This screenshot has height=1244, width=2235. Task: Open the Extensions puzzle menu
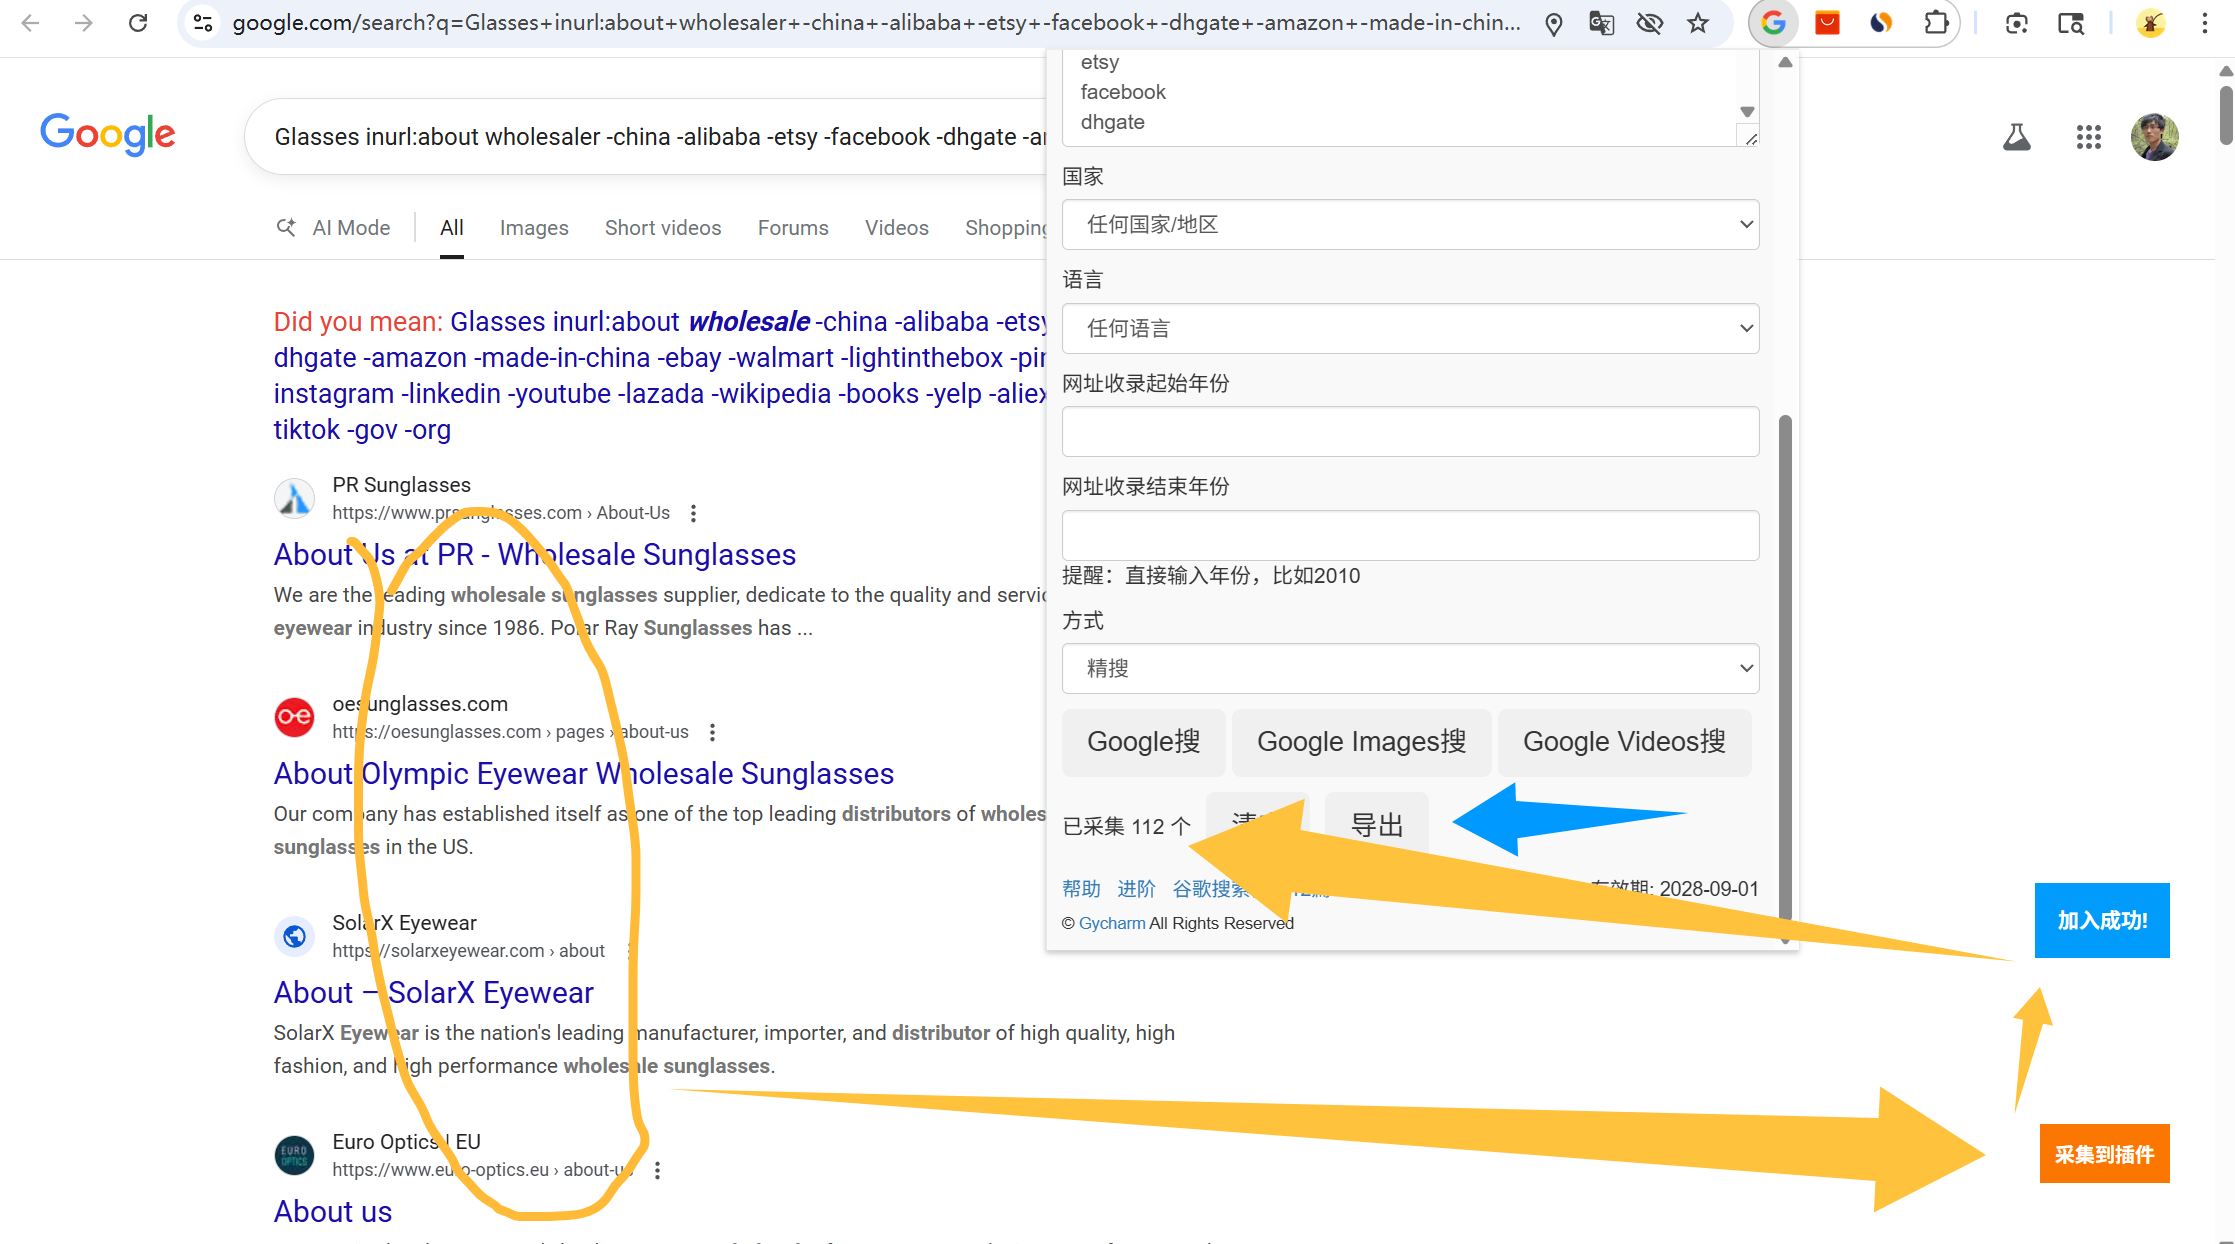(1936, 23)
